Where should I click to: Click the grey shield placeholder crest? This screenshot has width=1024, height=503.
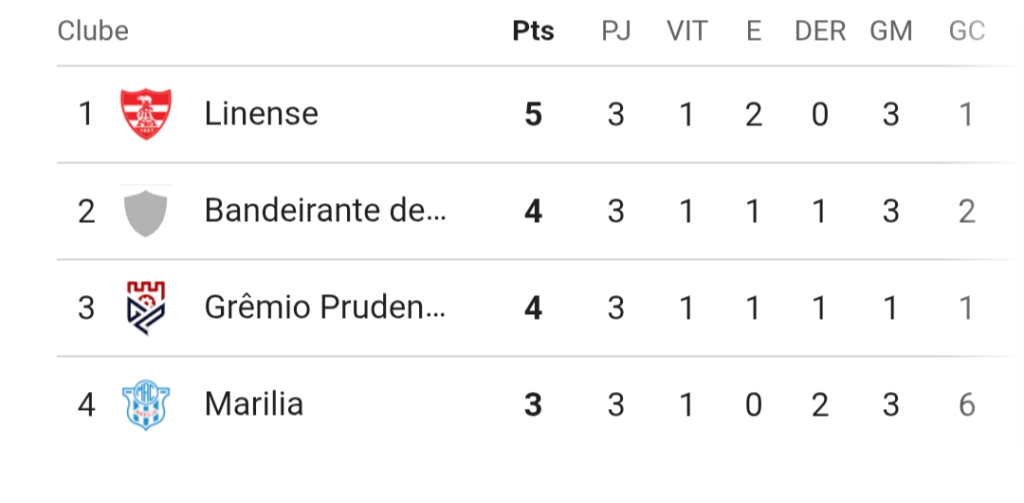[146, 212]
